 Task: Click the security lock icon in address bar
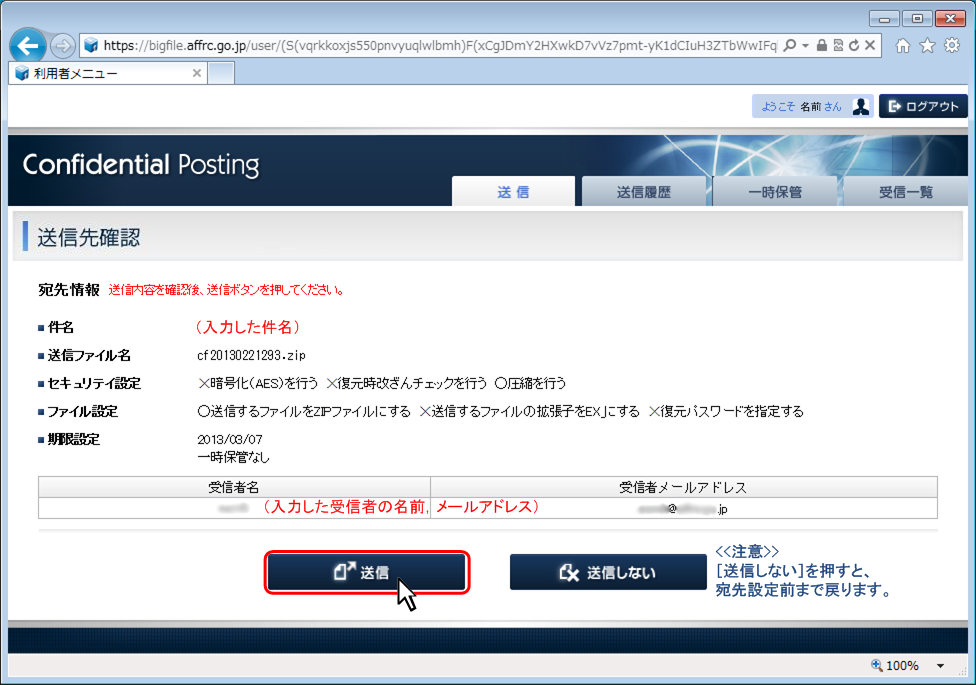tap(822, 46)
